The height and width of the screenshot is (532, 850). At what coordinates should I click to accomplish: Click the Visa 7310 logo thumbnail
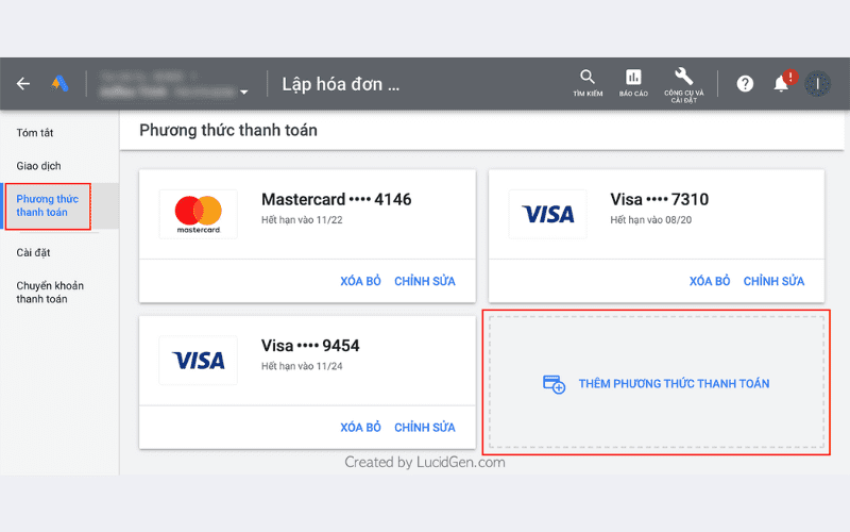[x=548, y=214]
